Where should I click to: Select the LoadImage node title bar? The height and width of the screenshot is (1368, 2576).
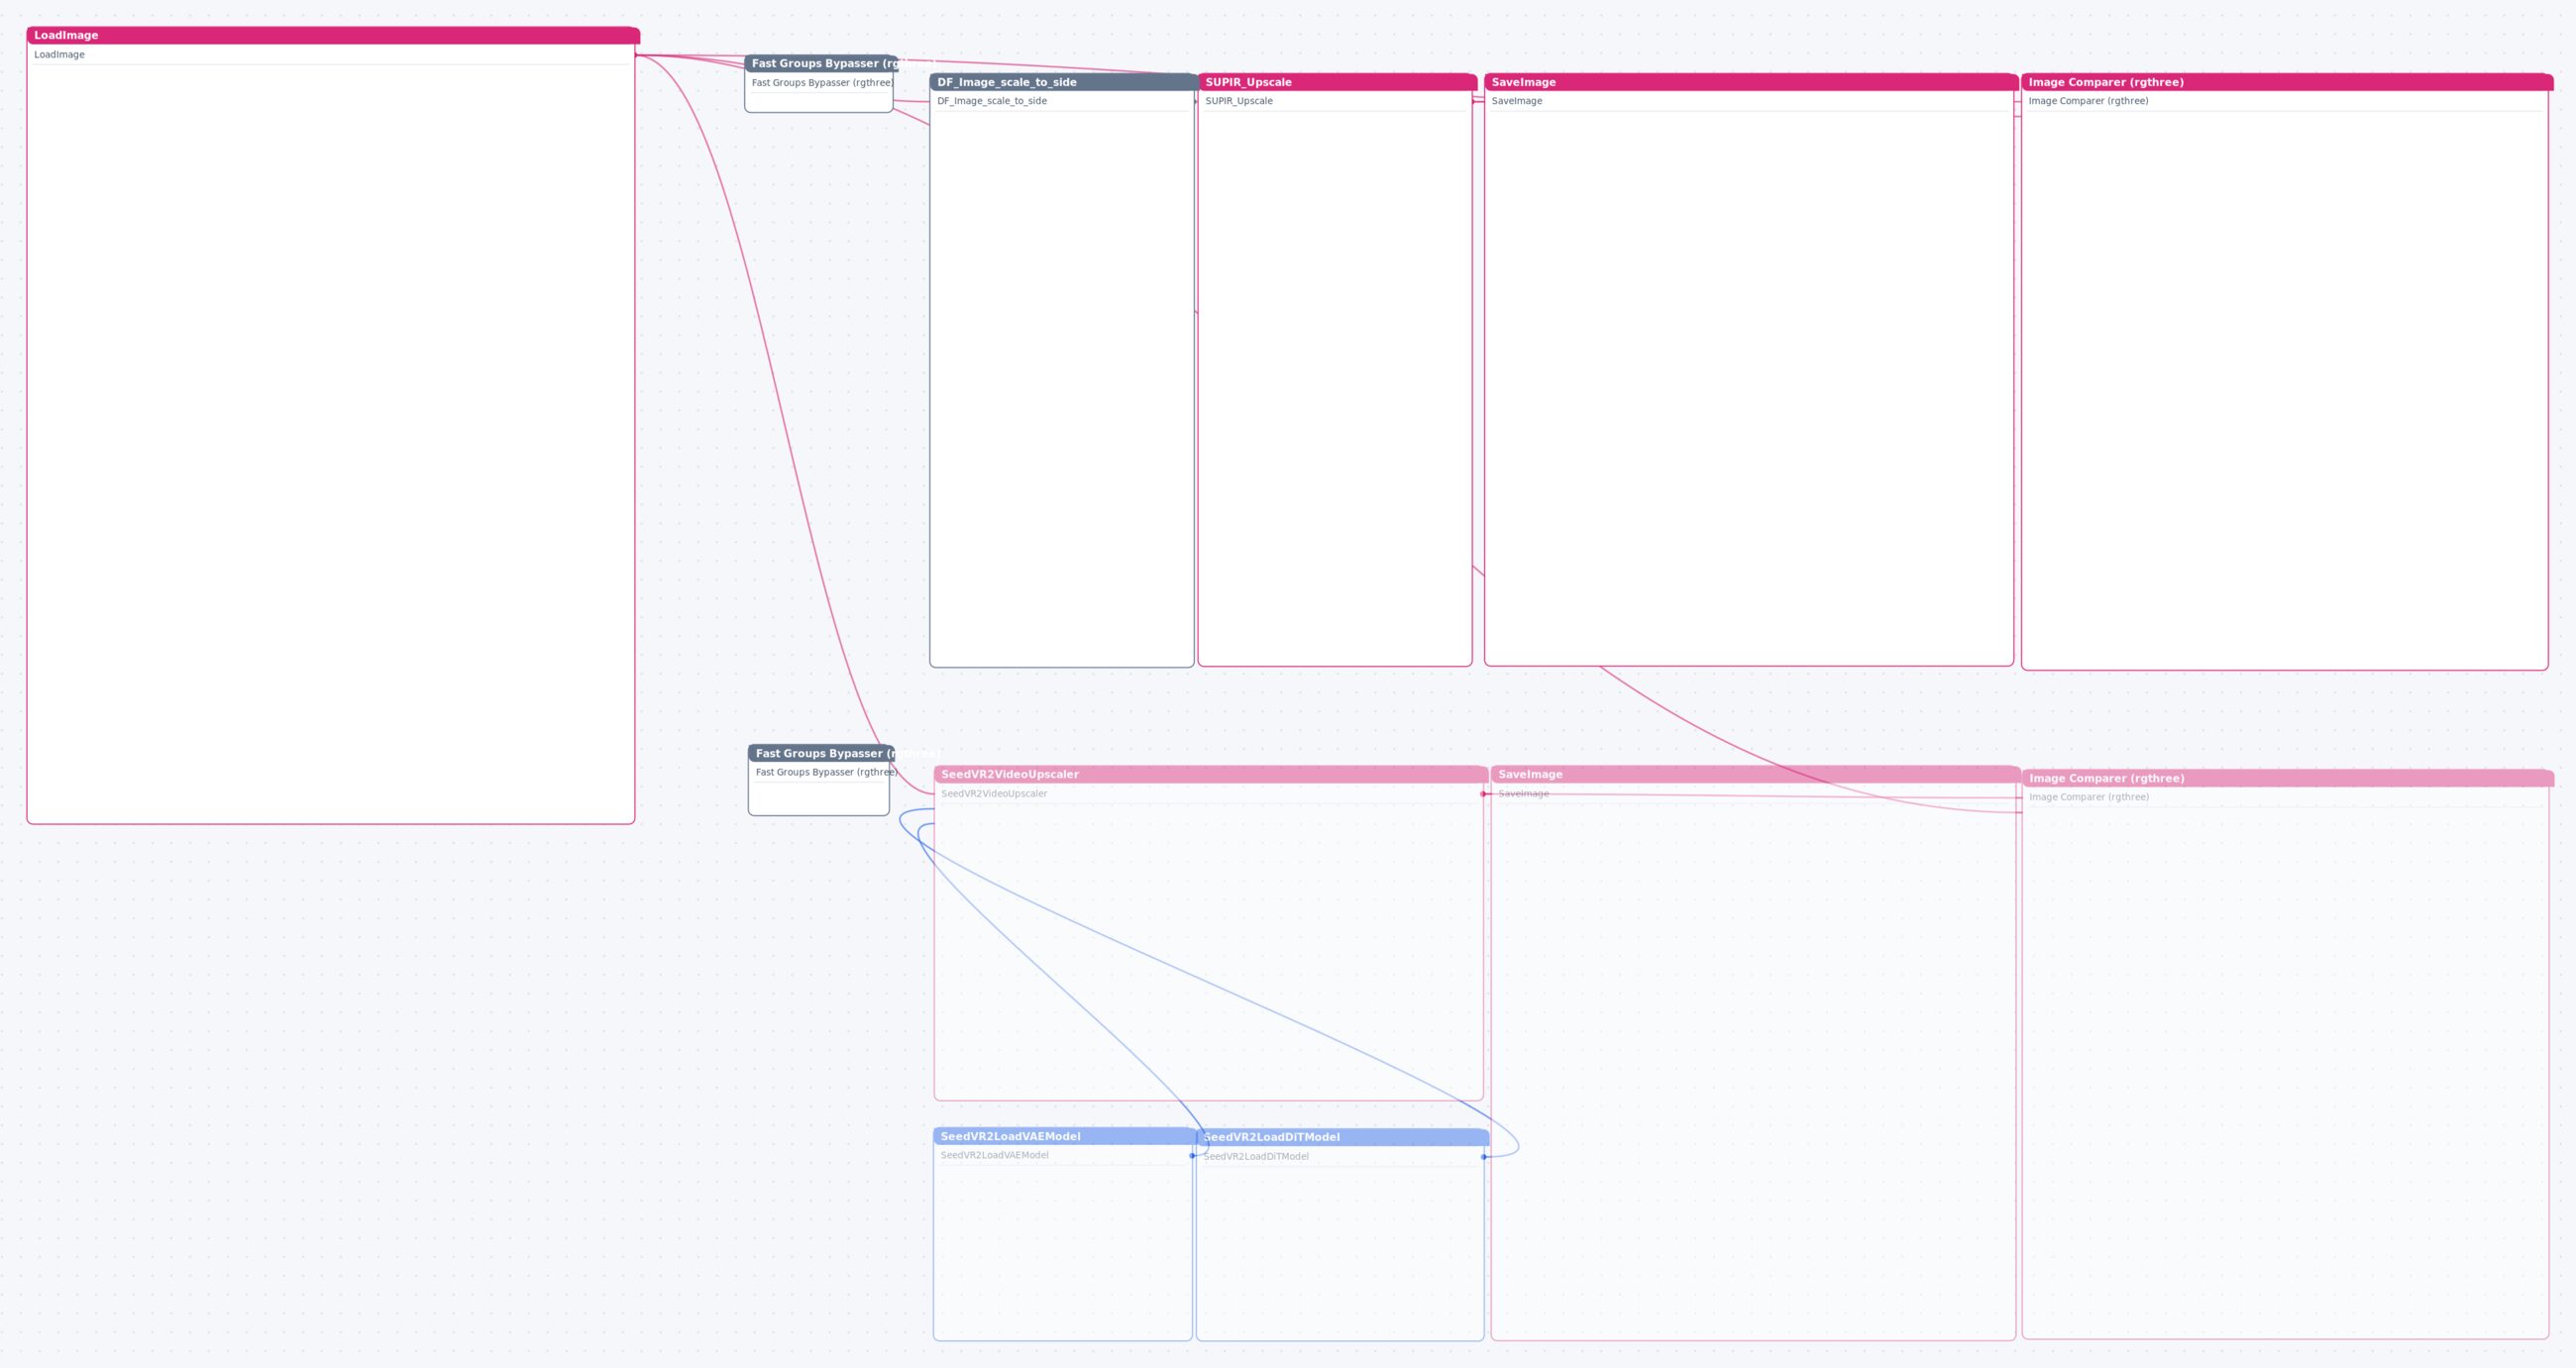[333, 35]
